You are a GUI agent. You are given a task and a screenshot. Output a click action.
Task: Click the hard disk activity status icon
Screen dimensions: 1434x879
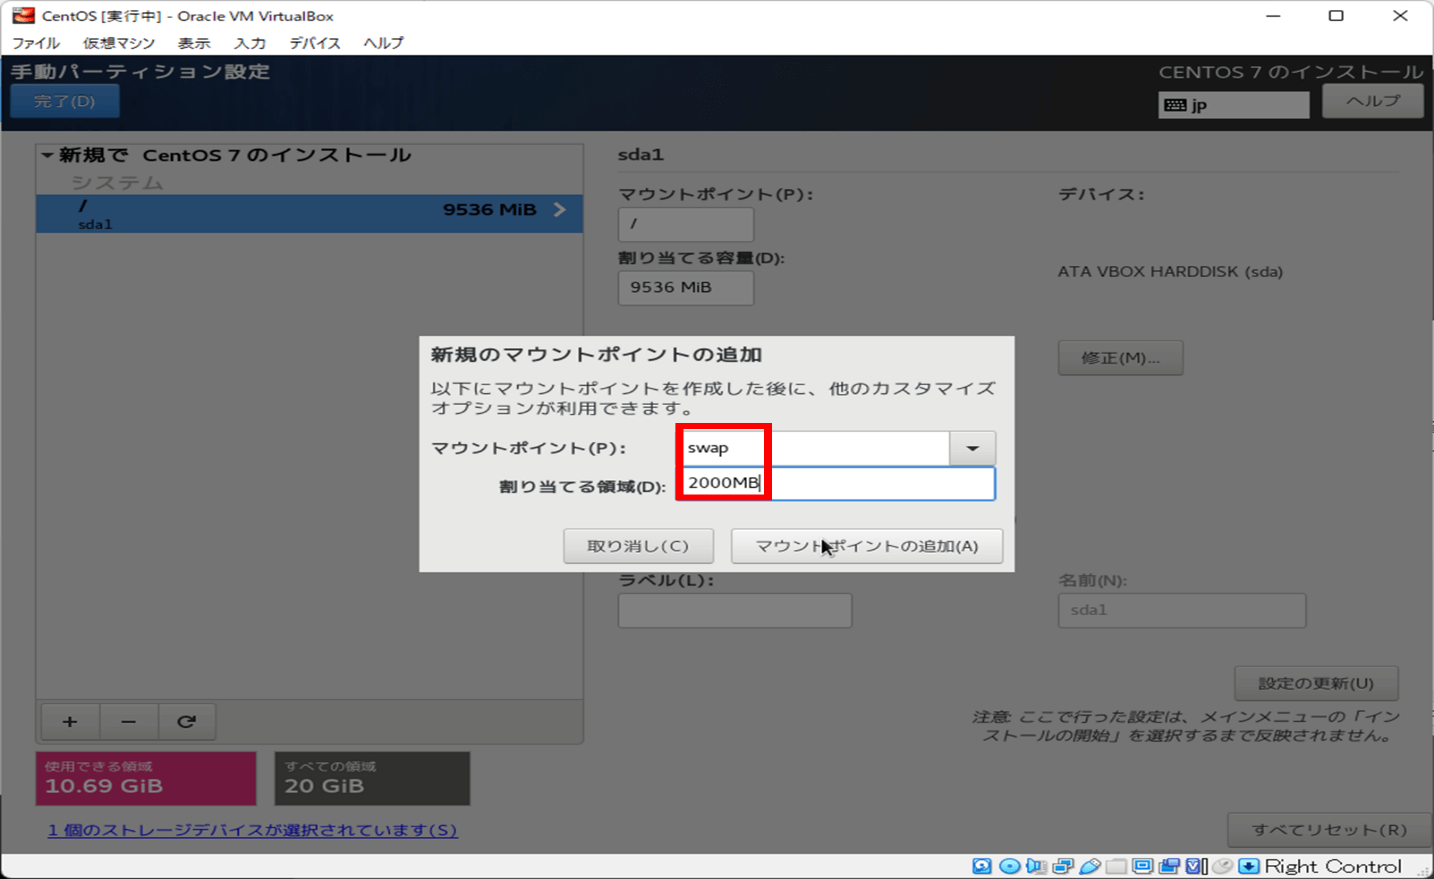click(982, 866)
